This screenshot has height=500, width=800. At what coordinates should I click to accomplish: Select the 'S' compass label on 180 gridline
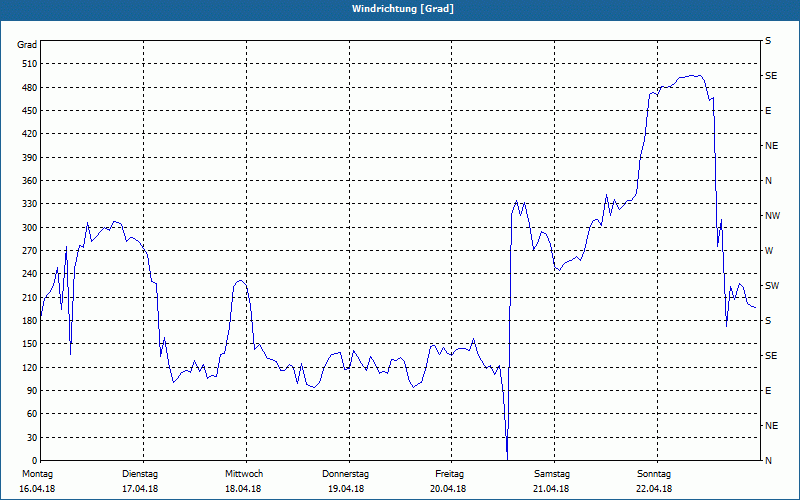tap(768, 321)
